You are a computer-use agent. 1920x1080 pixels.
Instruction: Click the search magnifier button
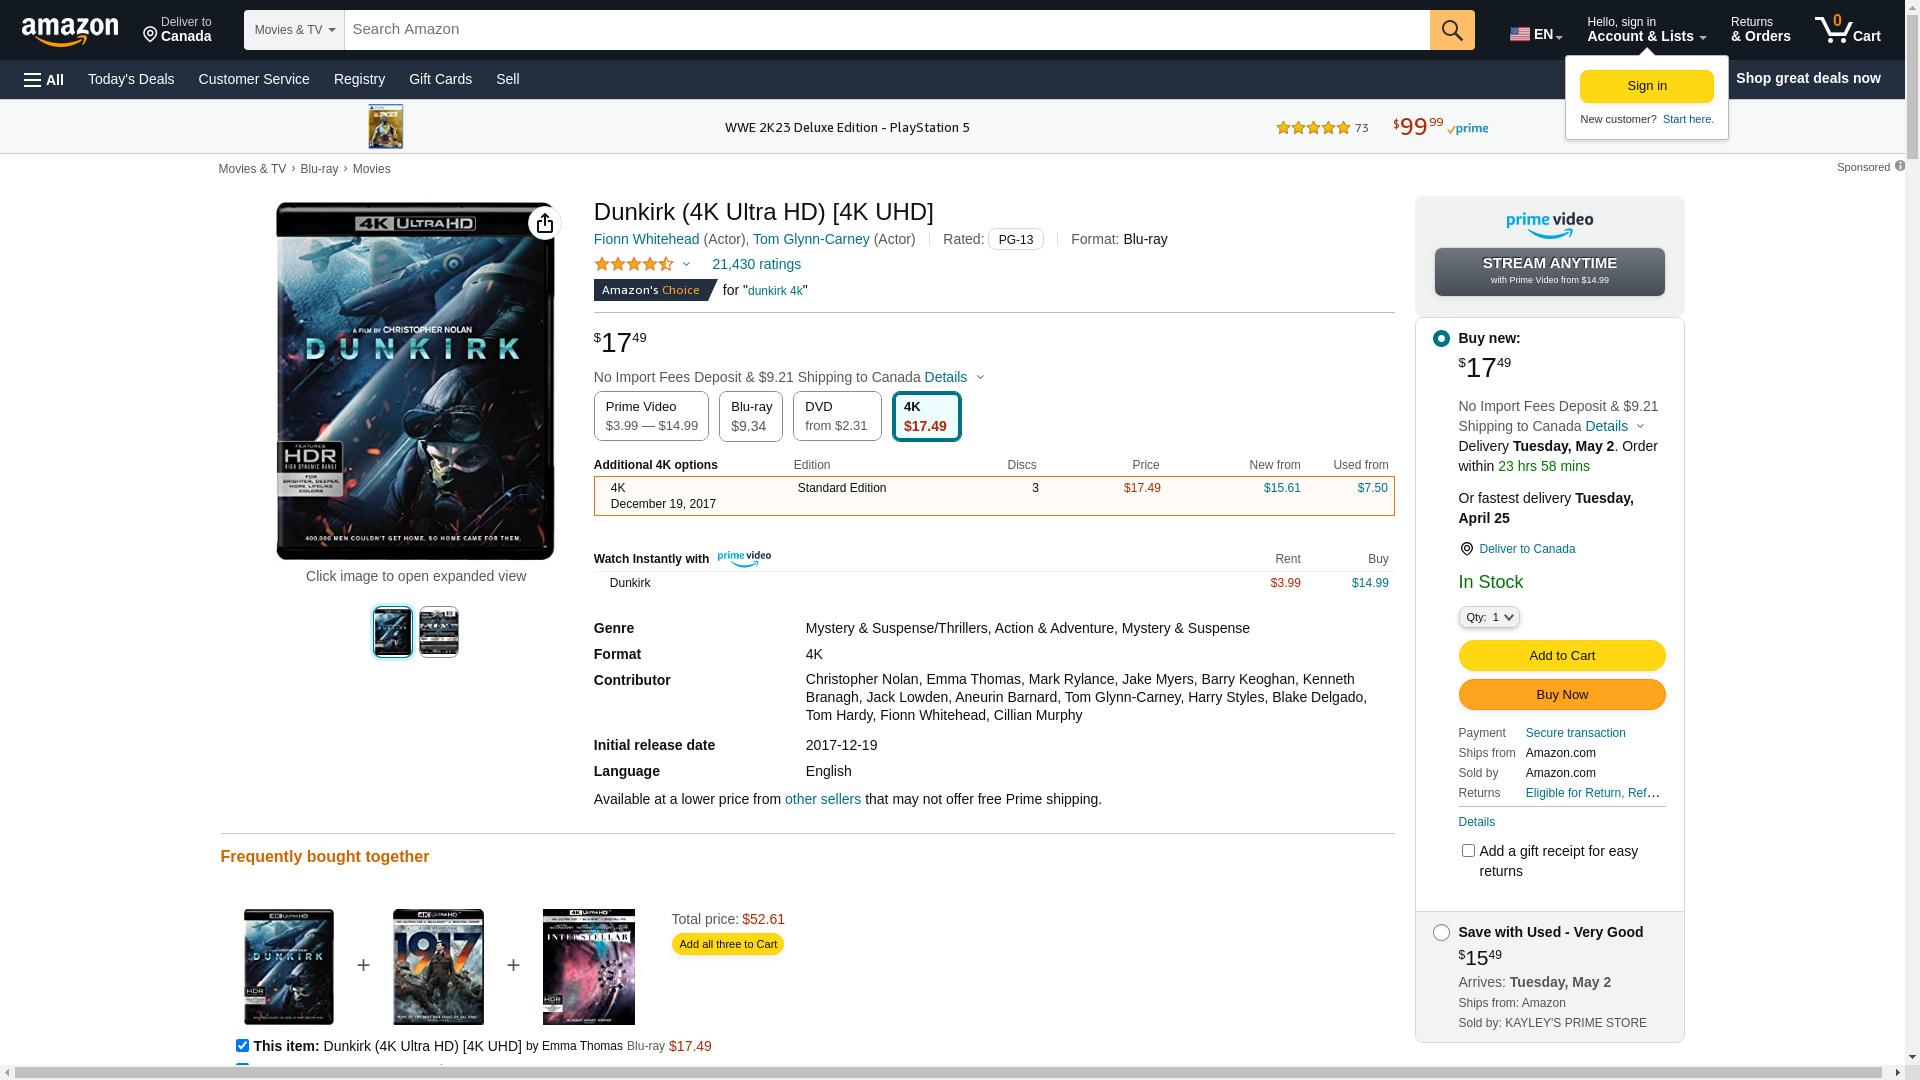coord(1452,30)
